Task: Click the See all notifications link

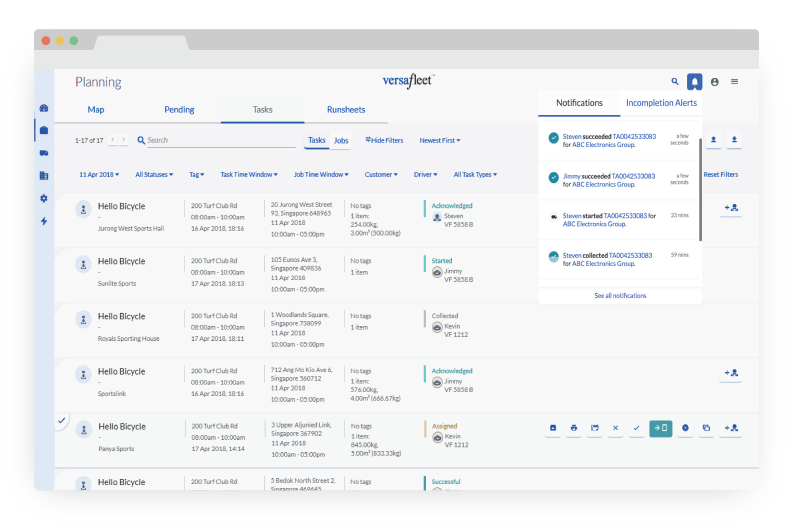Action: tap(620, 296)
